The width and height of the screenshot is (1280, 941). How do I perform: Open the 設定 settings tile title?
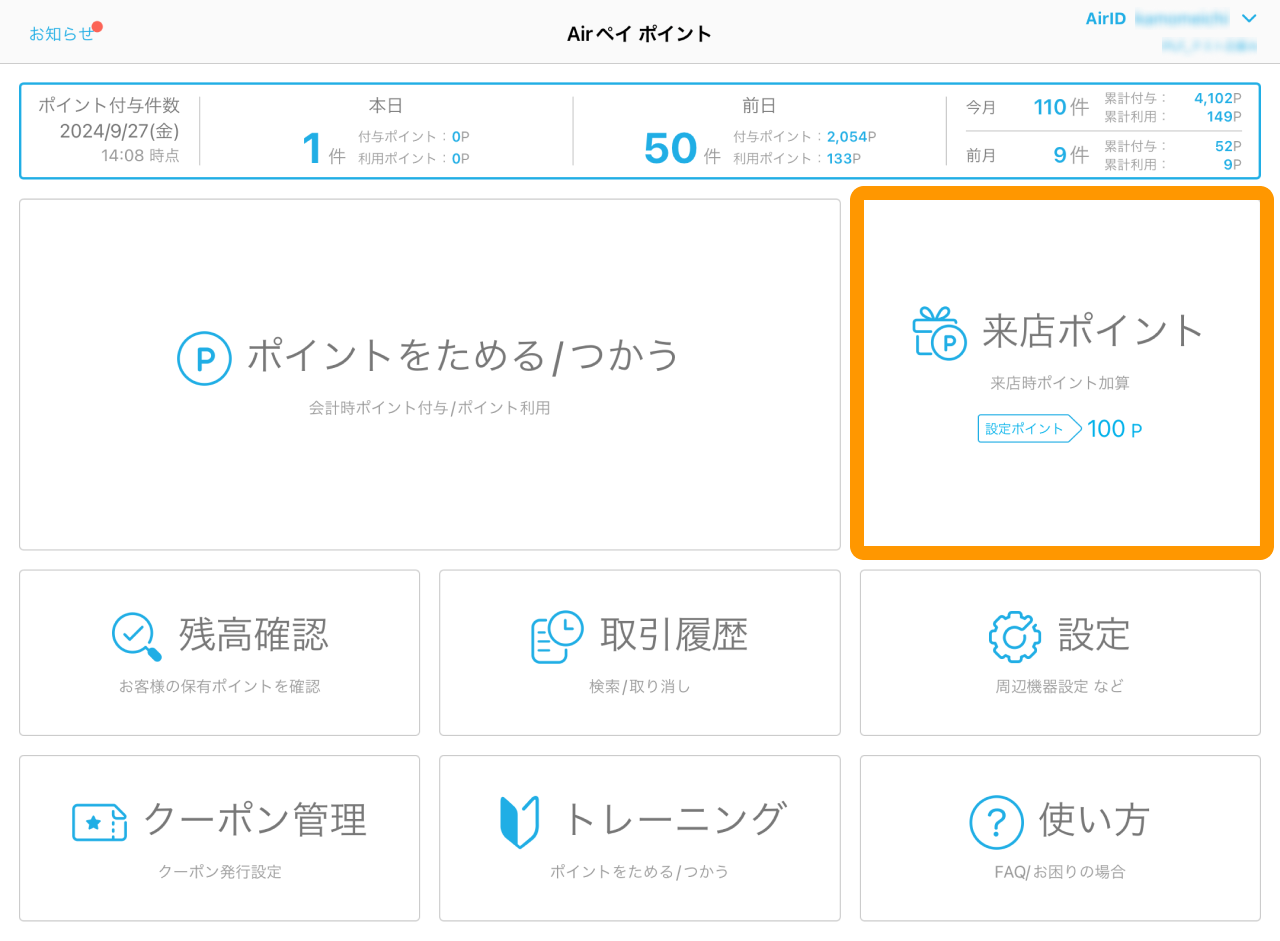click(1094, 635)
